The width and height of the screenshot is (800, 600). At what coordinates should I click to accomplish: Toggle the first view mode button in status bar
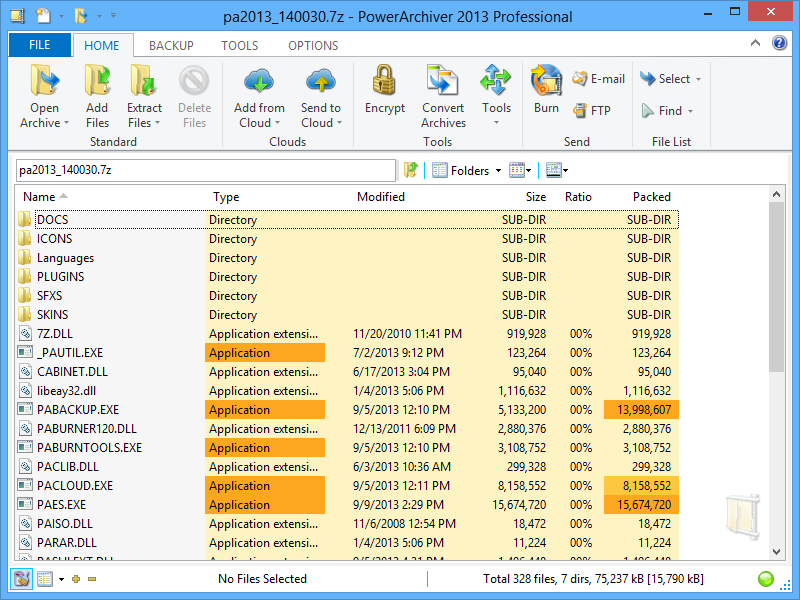point(21,579)
